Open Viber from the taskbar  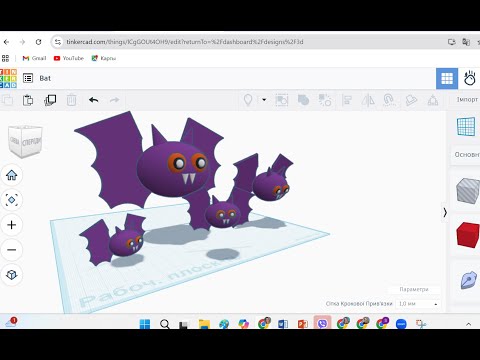pos(322,323)
